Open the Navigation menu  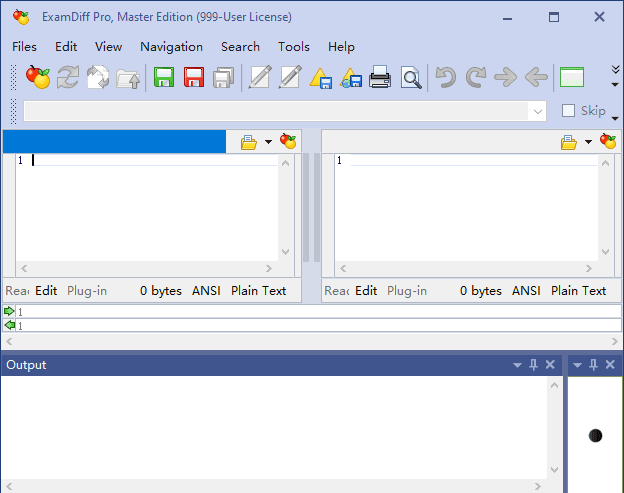pos(171,47)
